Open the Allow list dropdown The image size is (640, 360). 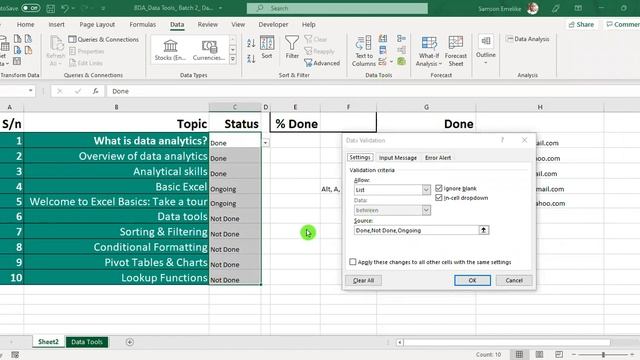[426, 190]
